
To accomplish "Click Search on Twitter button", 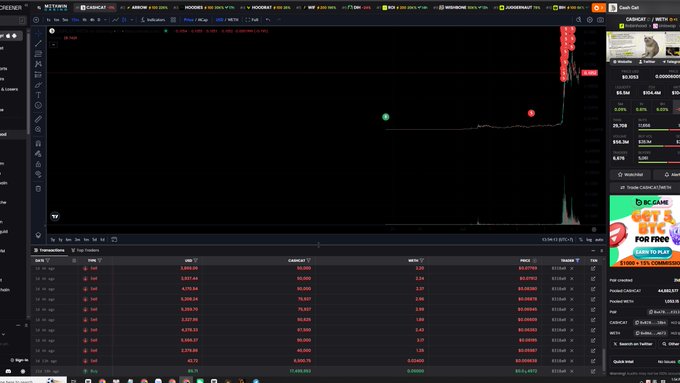I will [633, 344].
